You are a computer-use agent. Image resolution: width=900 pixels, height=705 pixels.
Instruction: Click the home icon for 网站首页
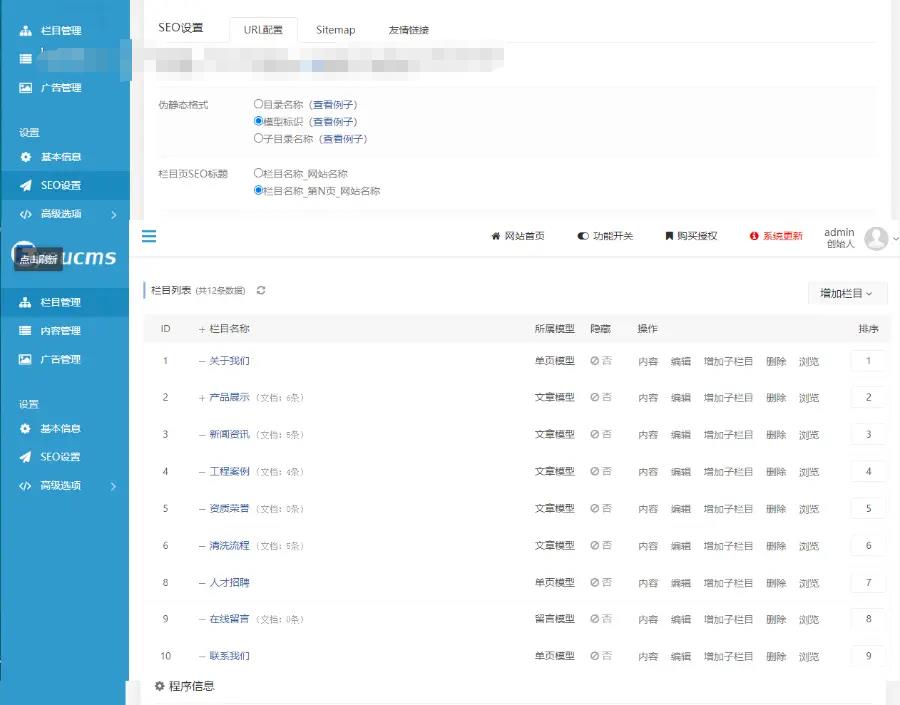(x=495, y=236)
